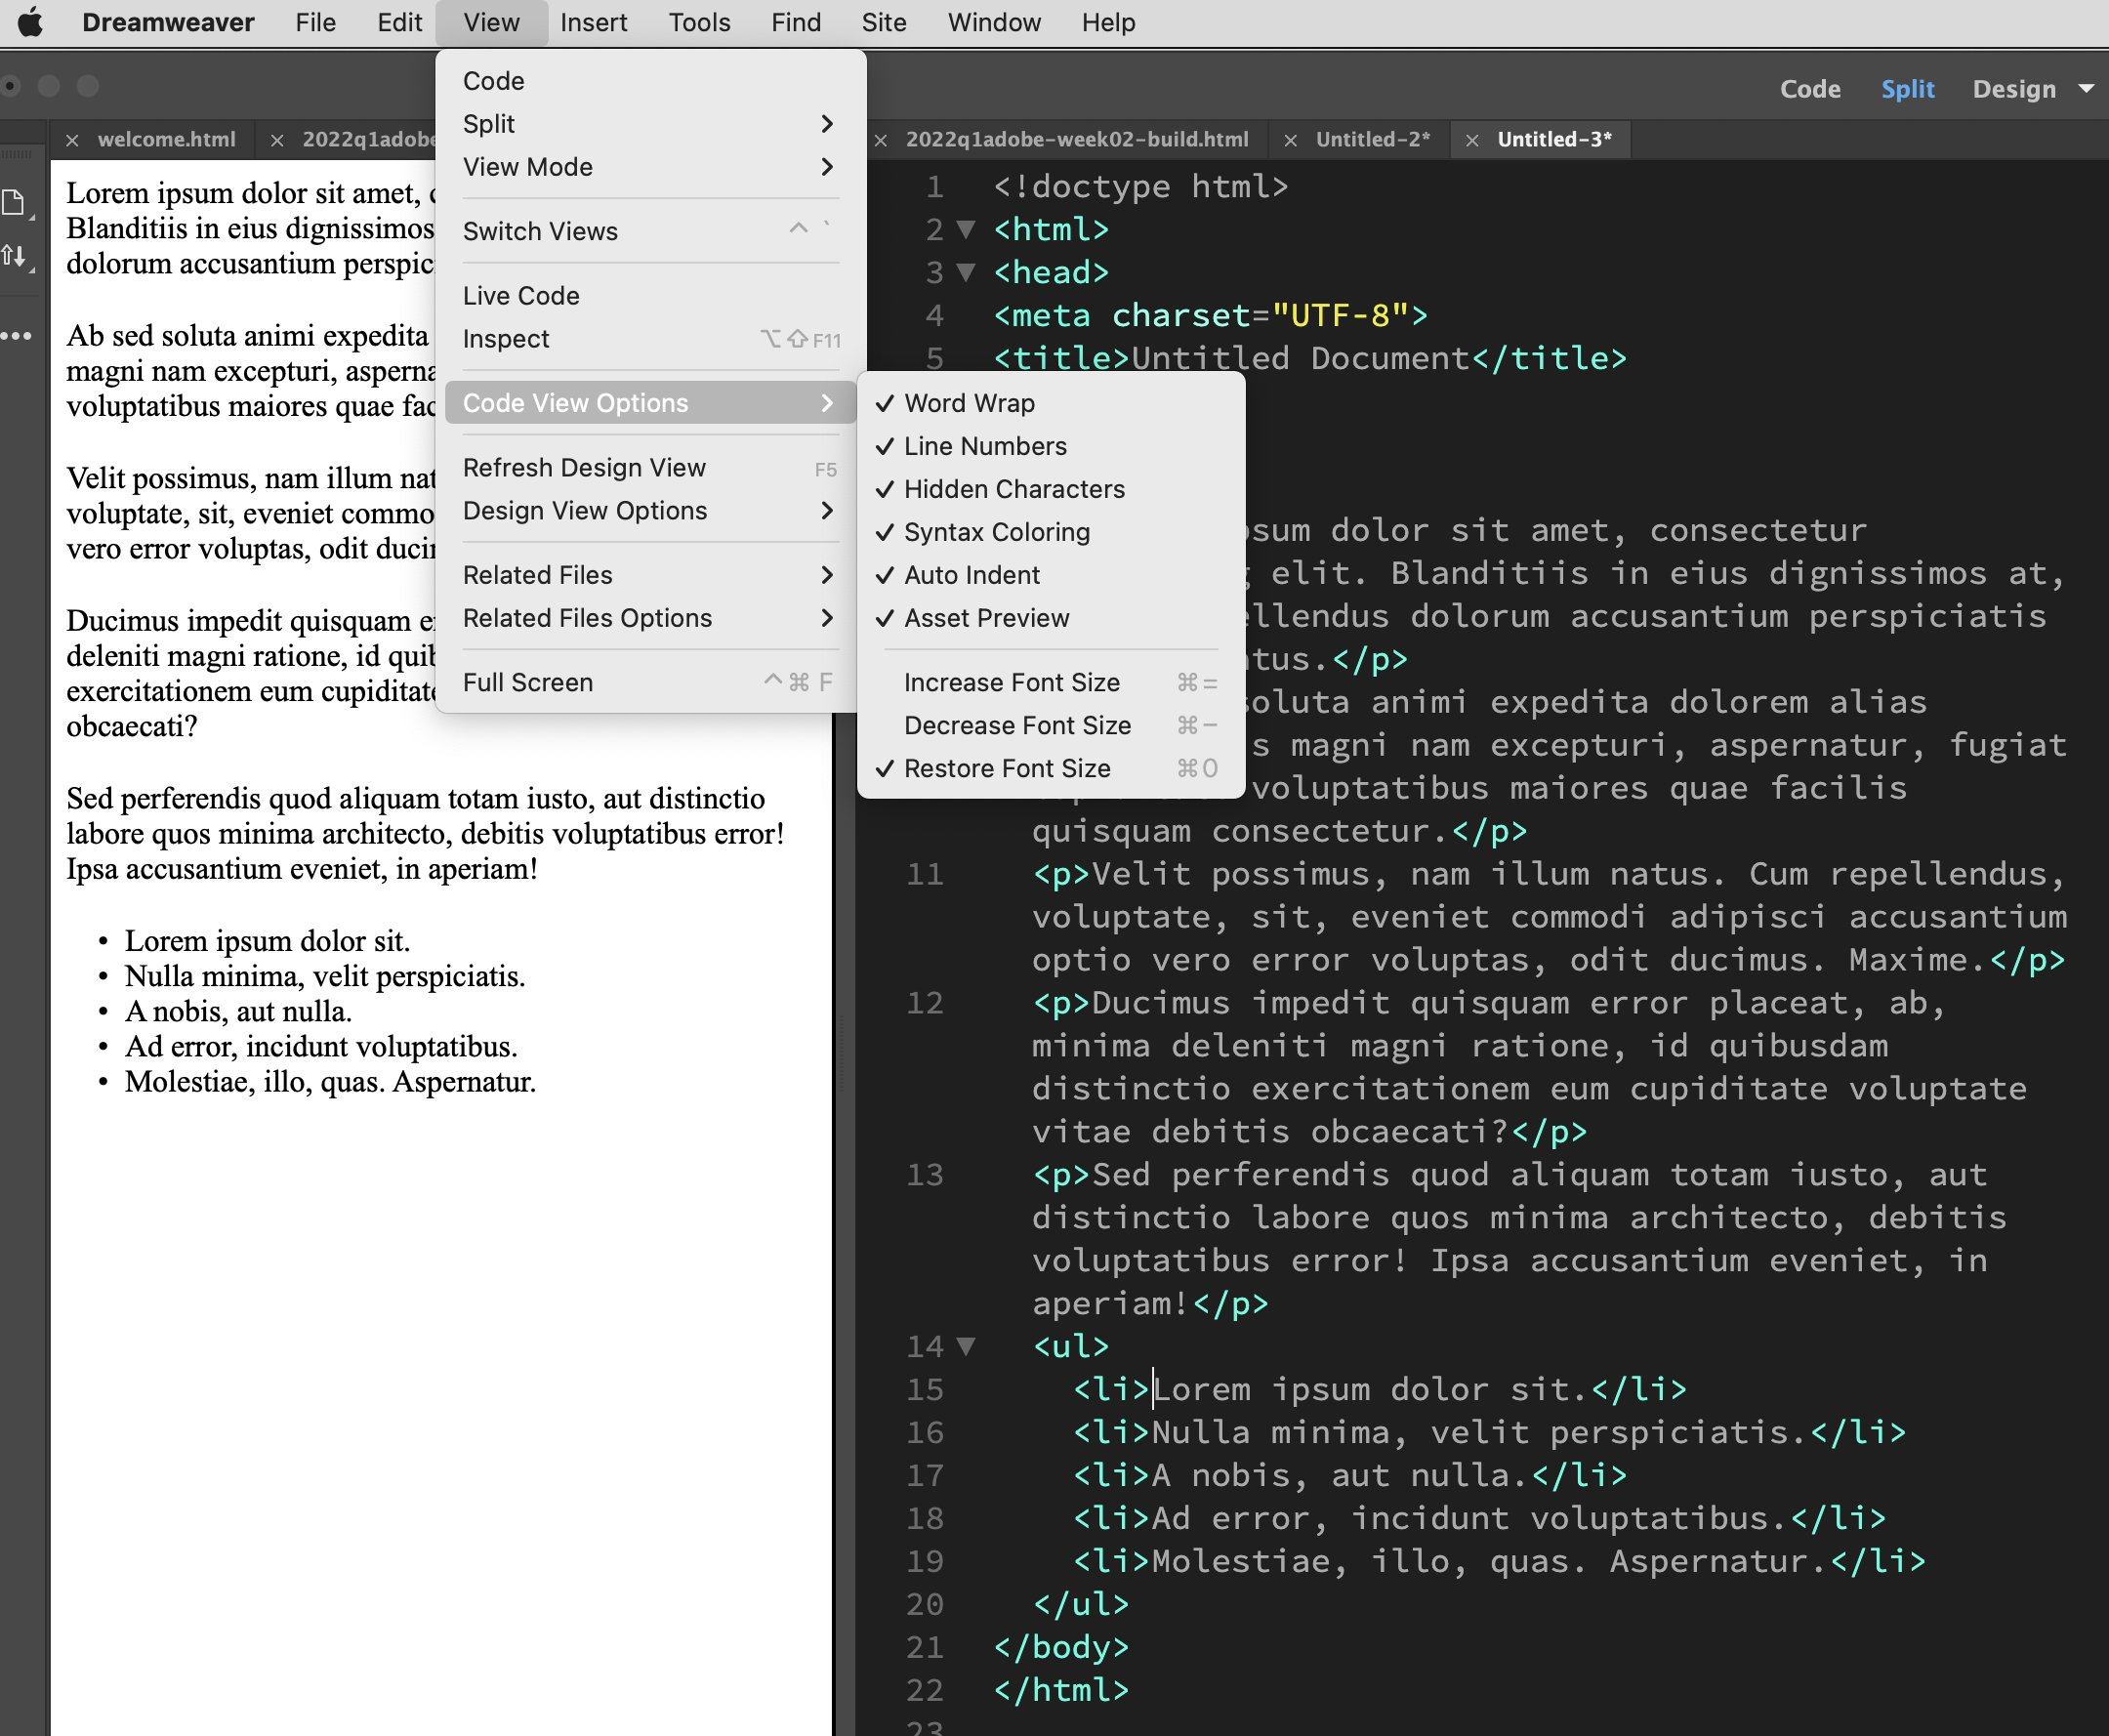2109x1736 pixels.
Task: Click line number 15 in the gutter
Action: point(924,1390)
